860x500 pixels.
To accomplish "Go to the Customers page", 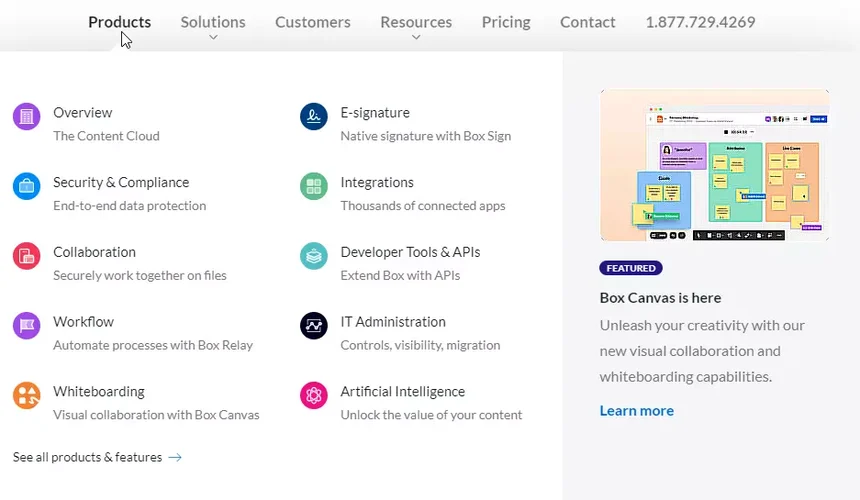I will pyautogui.click(x=313, y=22).
